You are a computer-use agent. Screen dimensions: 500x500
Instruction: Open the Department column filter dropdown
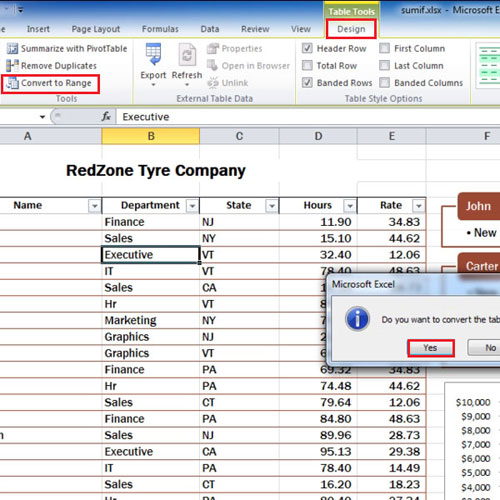pos(192,206)
